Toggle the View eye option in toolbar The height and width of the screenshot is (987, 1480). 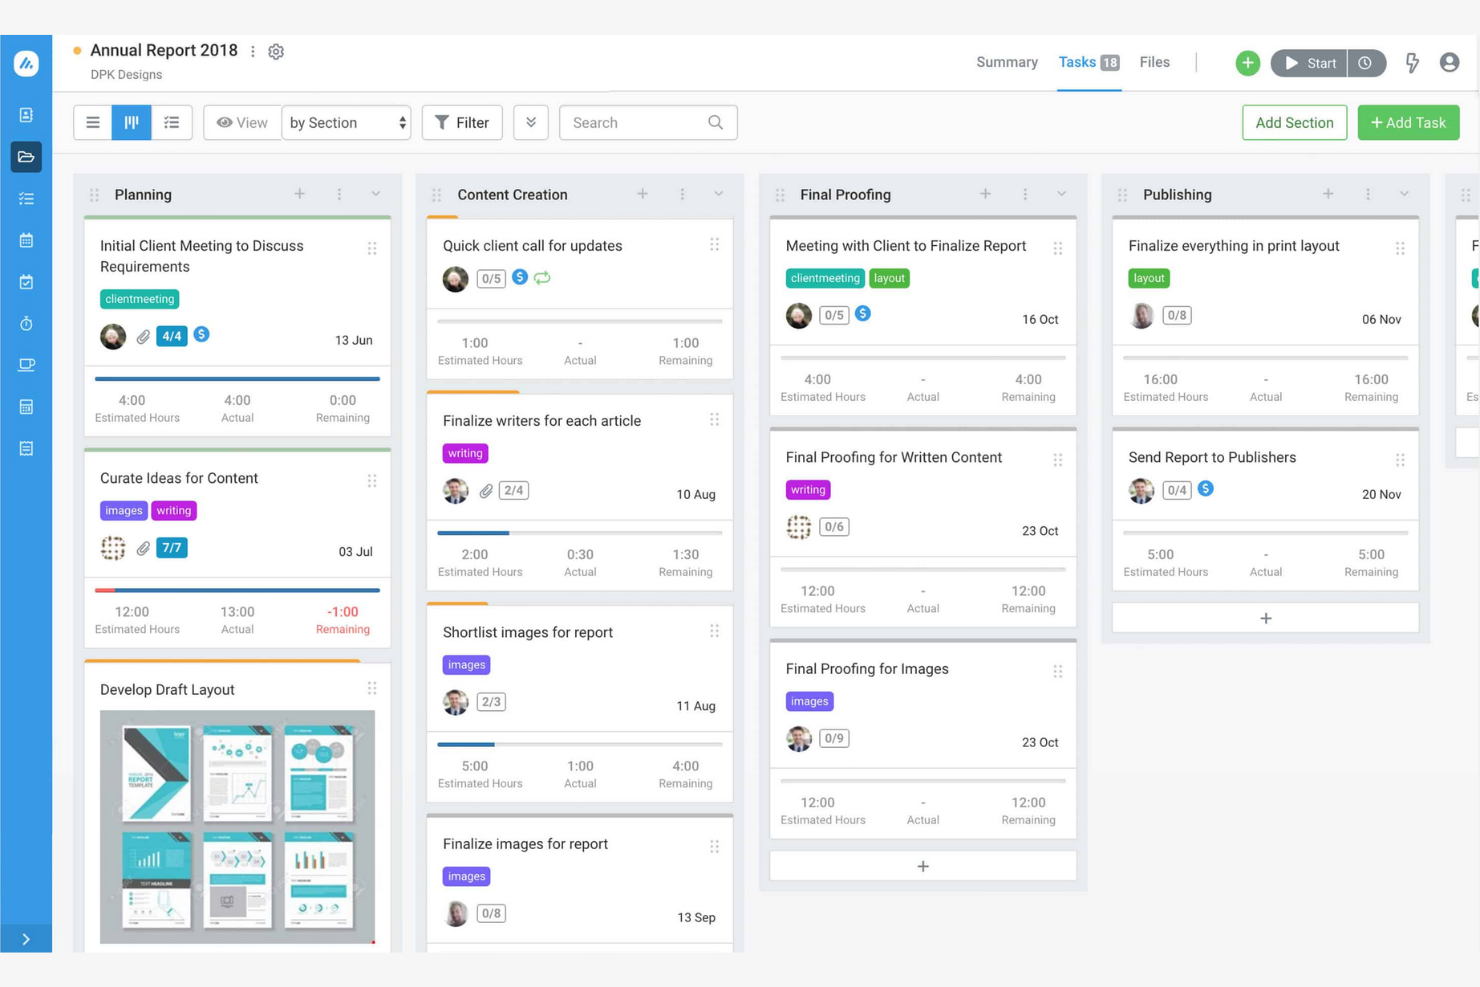241,122
